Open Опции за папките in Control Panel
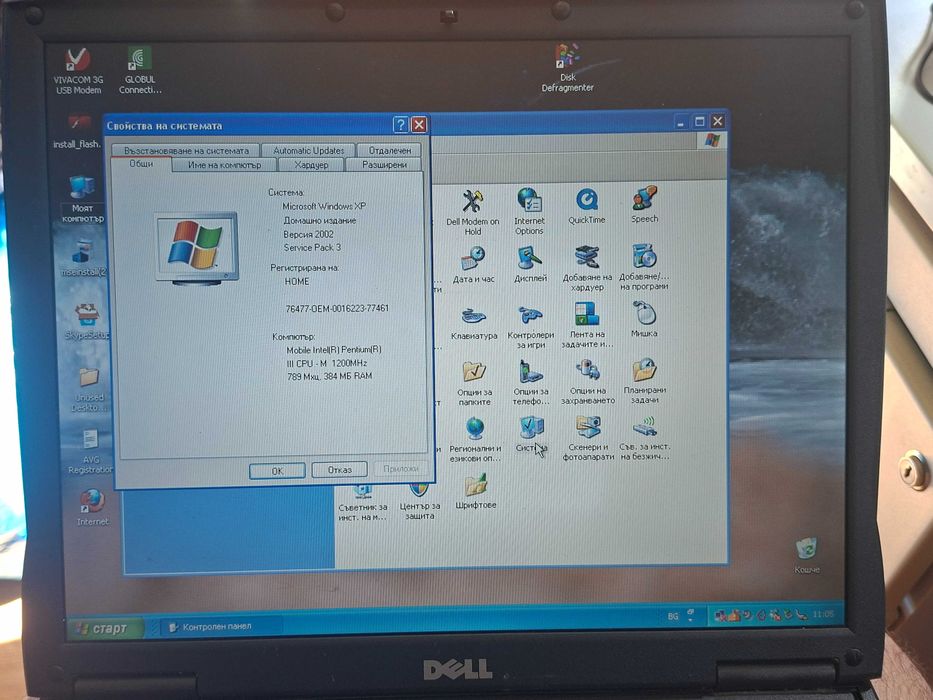This screenshot has width=933, height=700. pyautogui.click(x=474, y=383)
